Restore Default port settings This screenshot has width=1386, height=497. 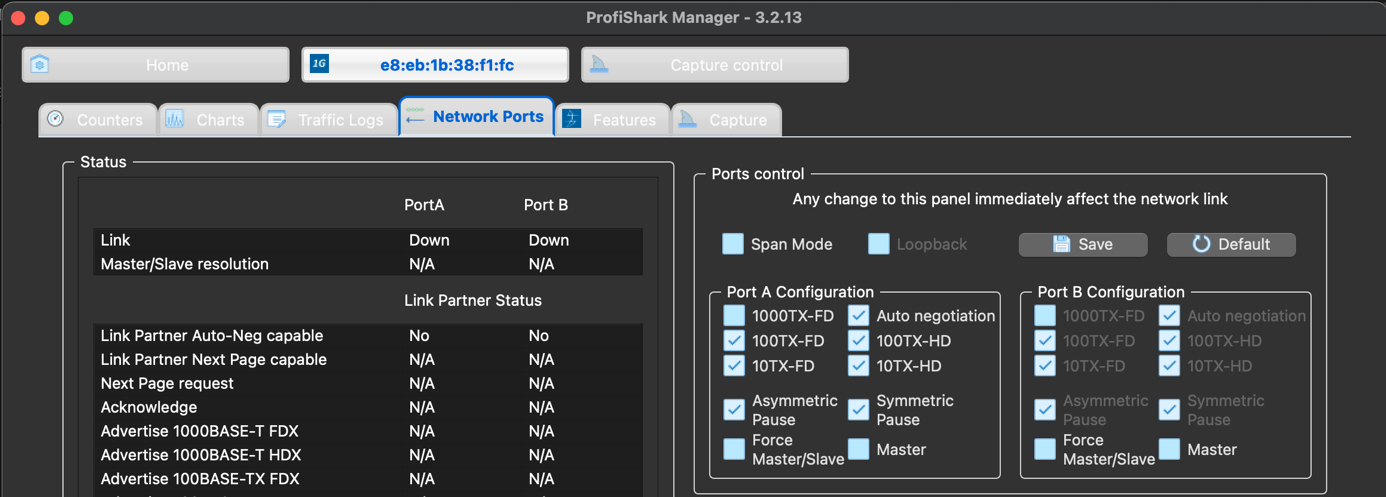(1231, 244)
